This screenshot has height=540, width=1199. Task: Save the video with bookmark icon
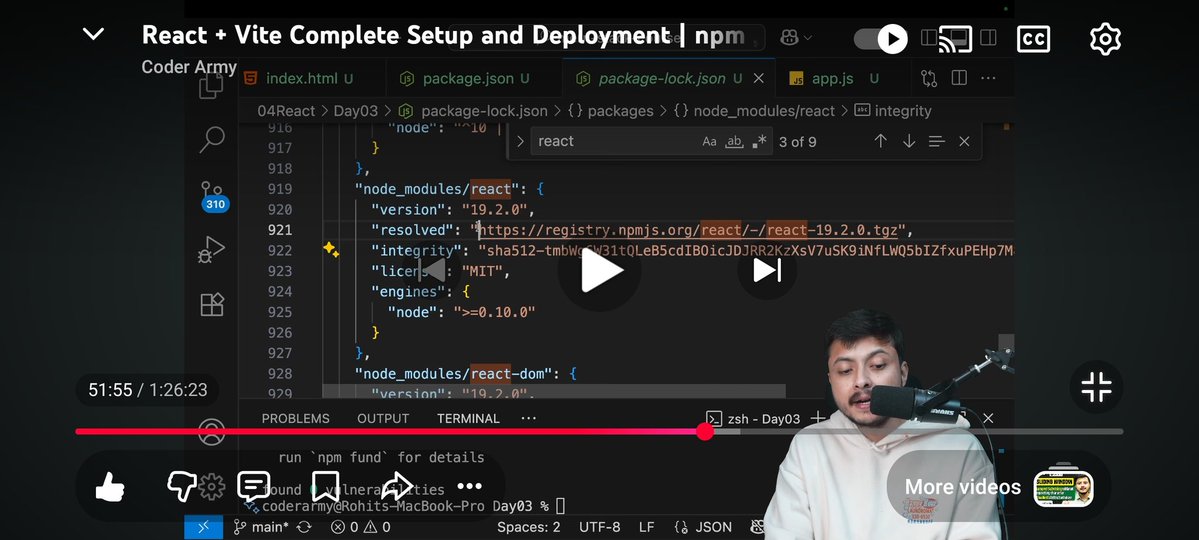[325, 486]
